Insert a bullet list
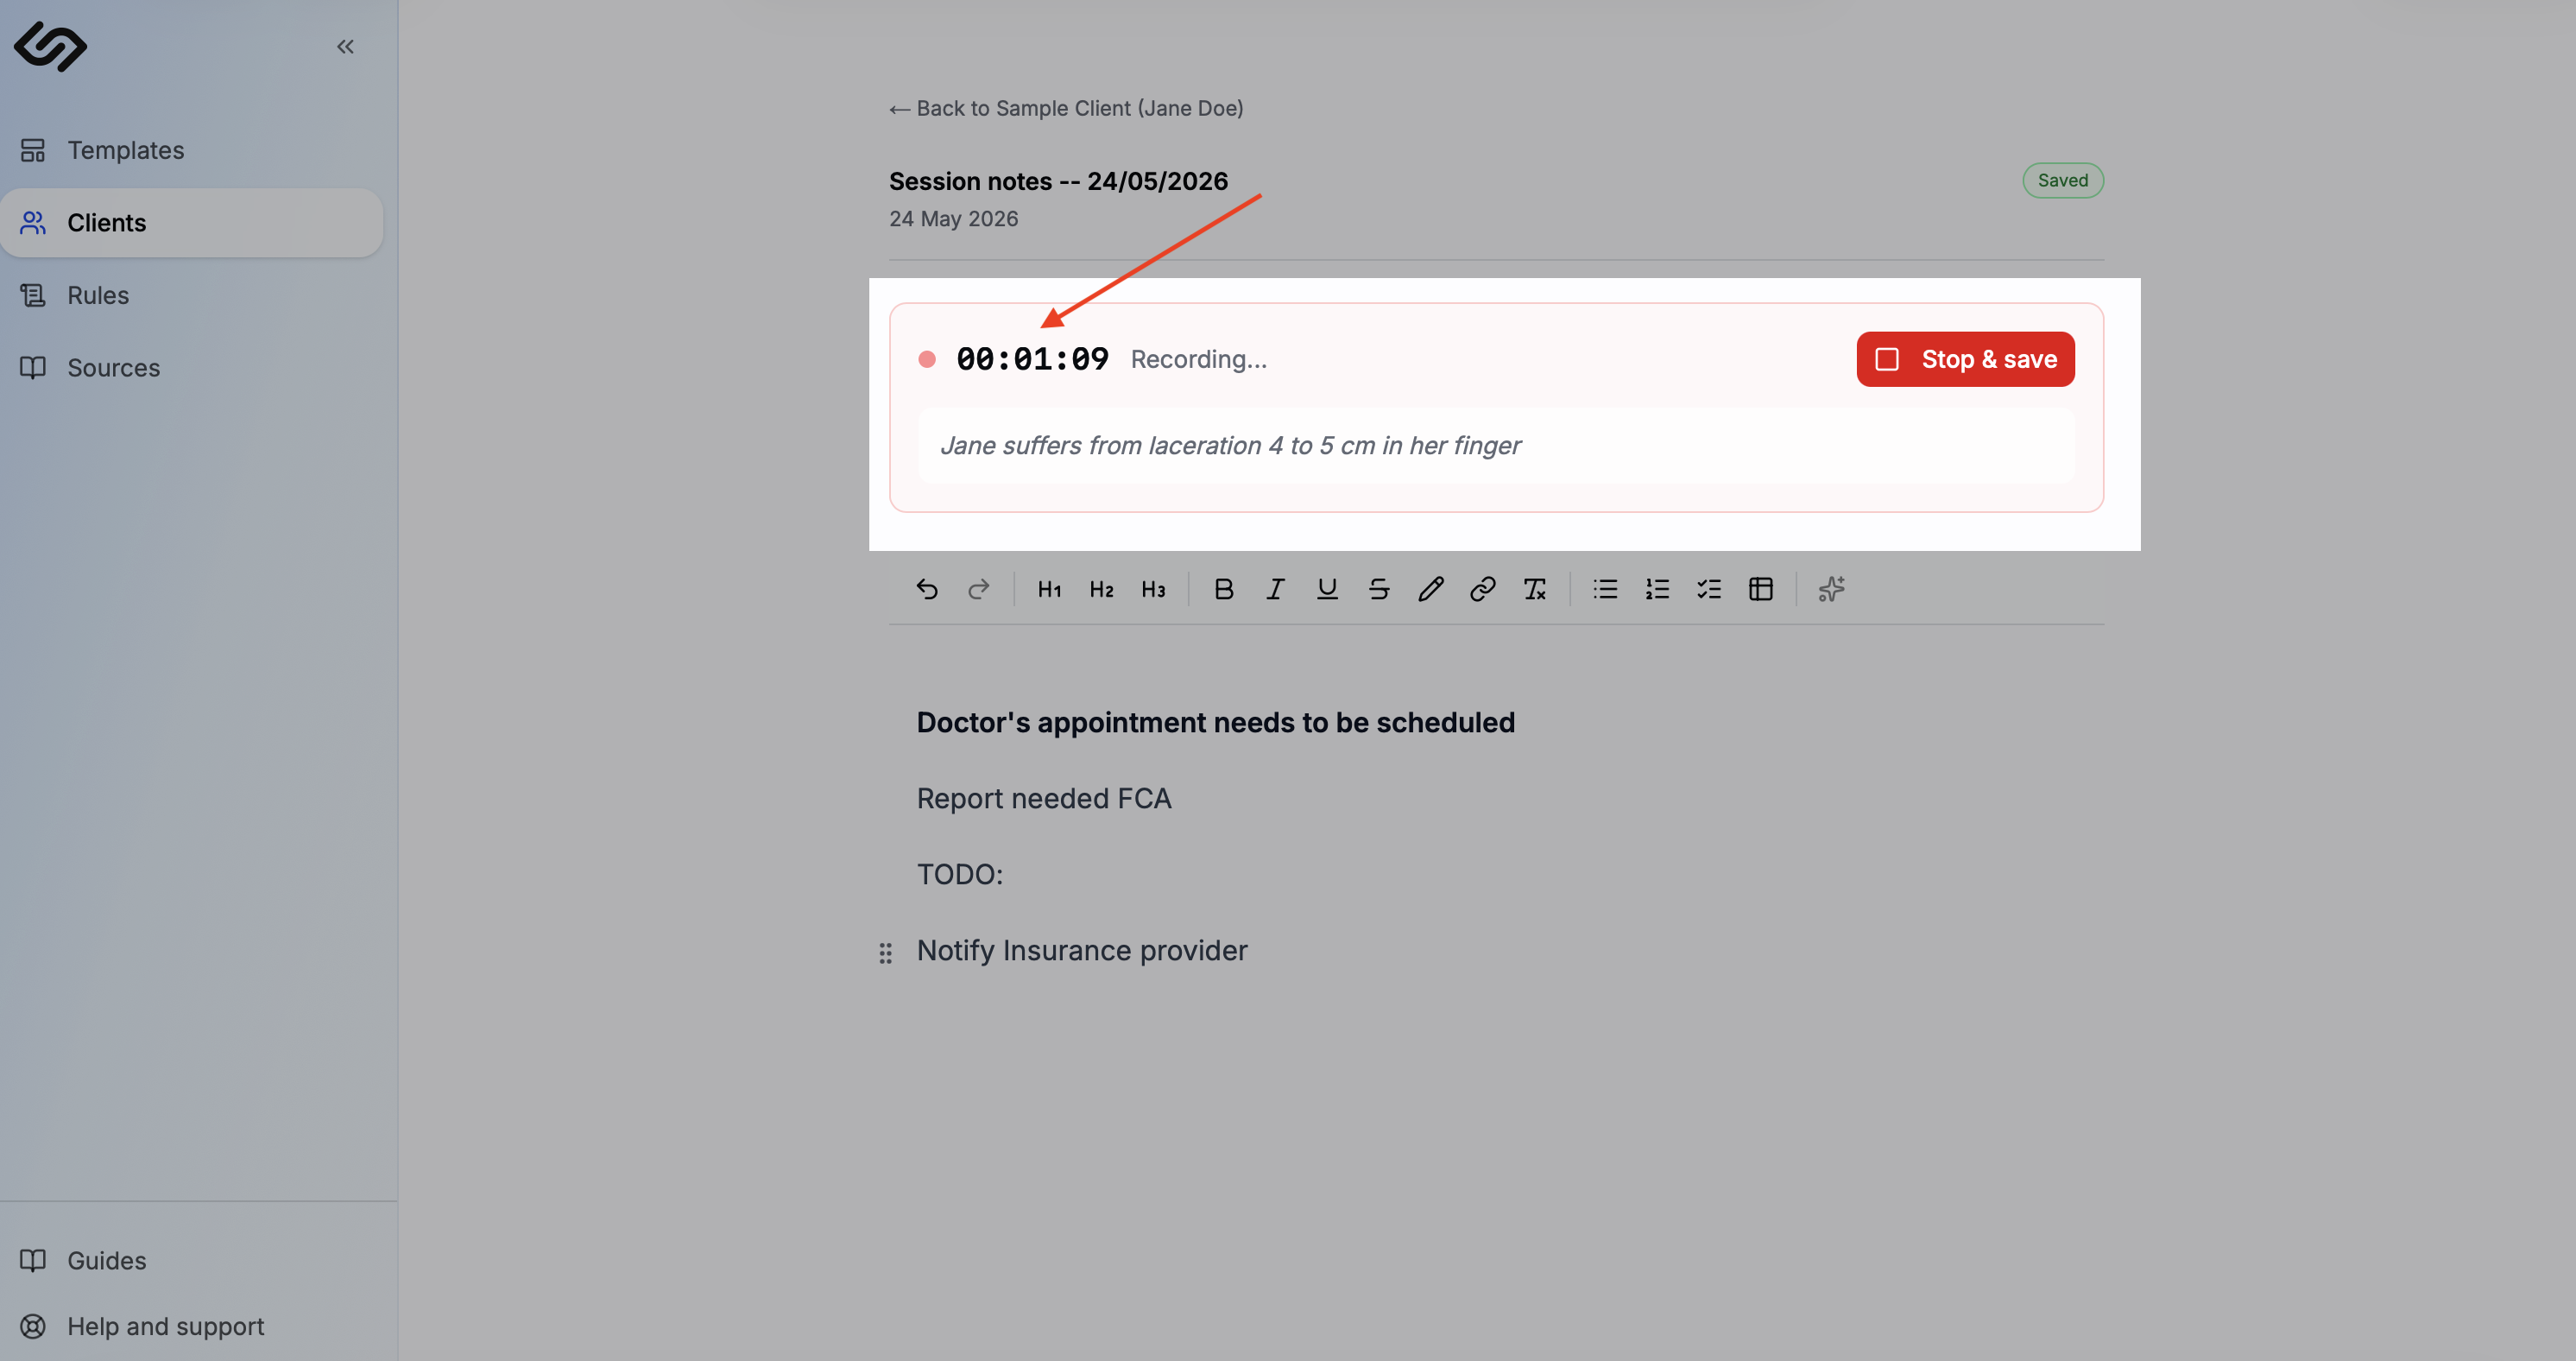The width and height of the screenshot is (2576, 1361). pos(1605,589)
